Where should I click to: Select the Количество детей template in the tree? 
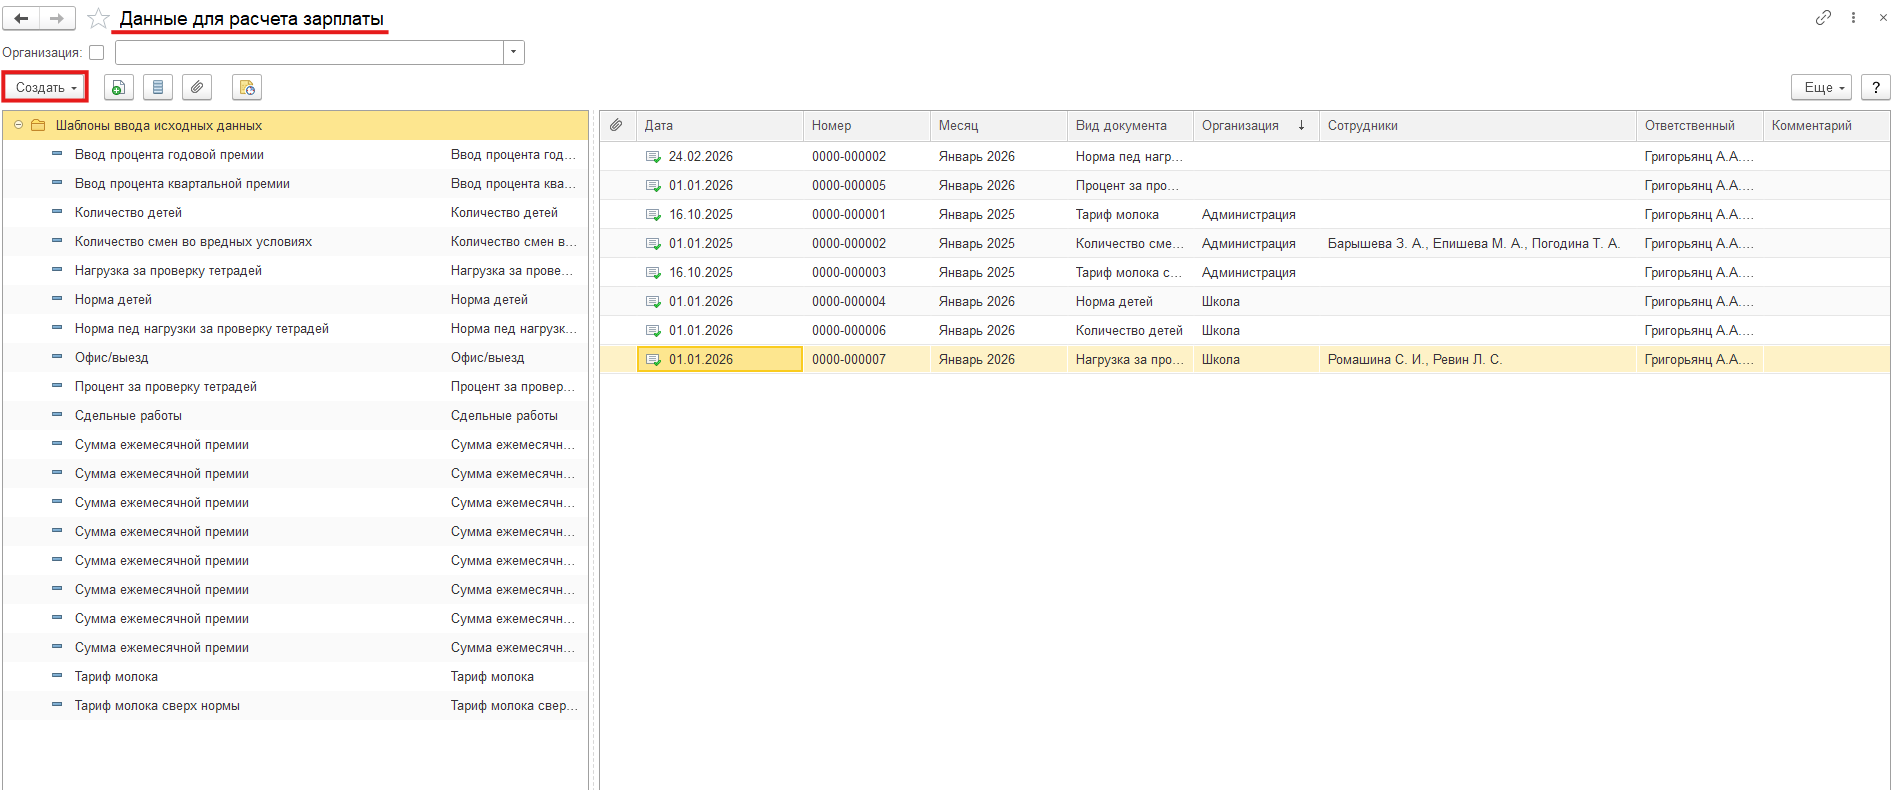pos(296,213)
